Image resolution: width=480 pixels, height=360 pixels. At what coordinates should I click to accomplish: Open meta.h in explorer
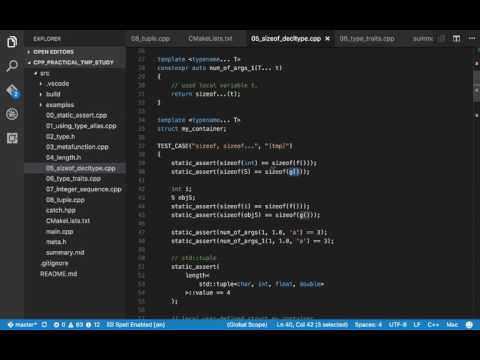pyautogui.click(x=56, y=242)
